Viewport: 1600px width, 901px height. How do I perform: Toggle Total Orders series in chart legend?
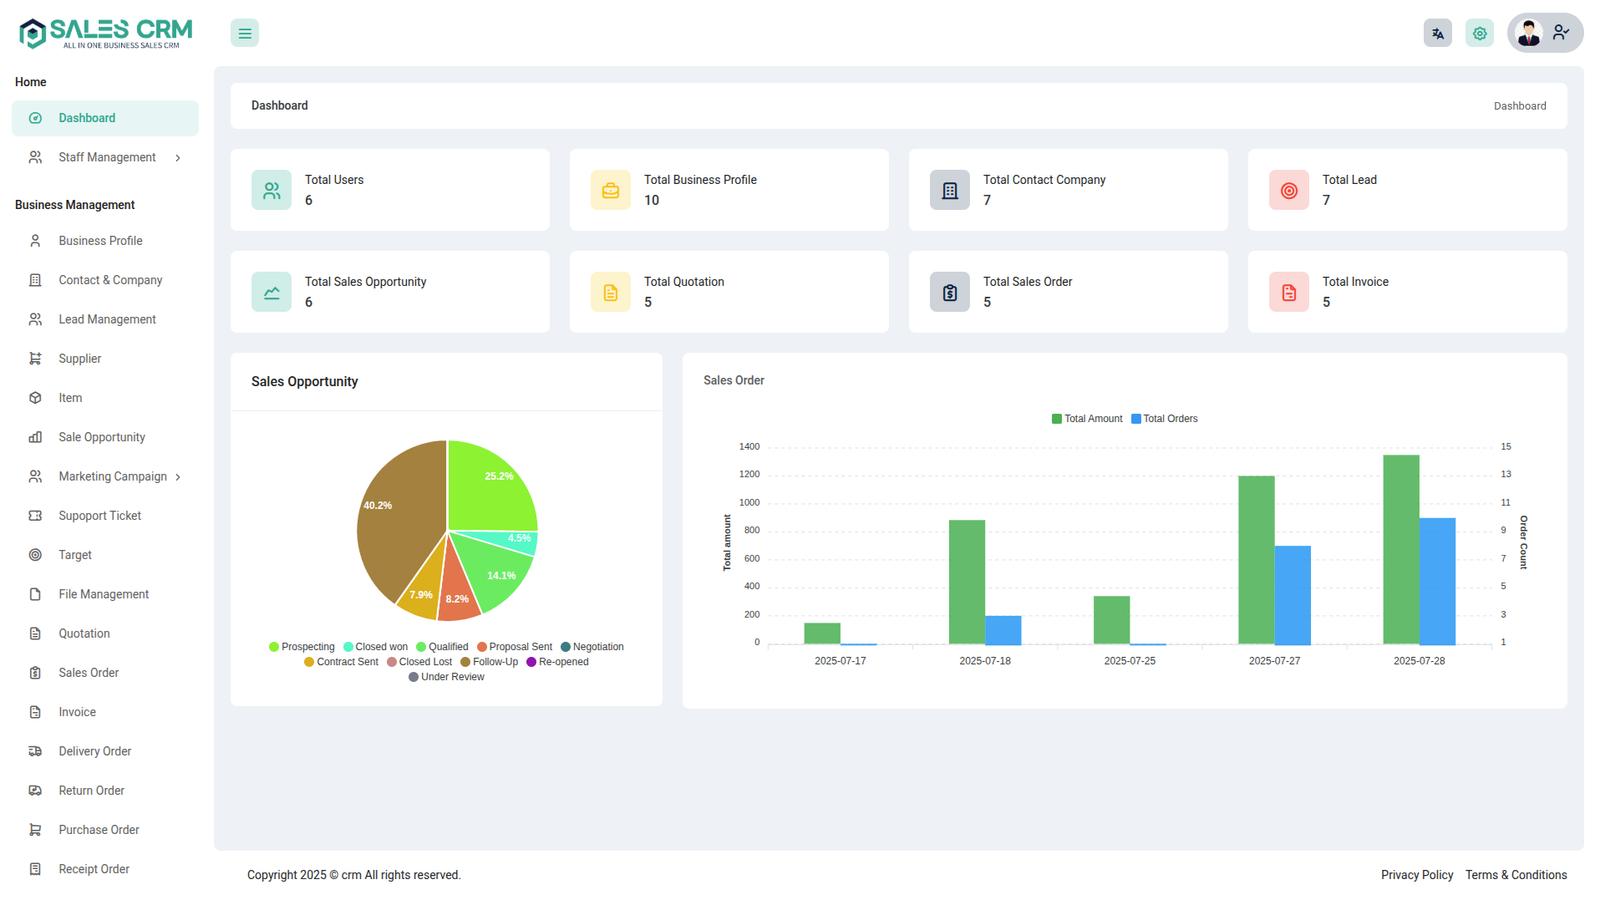click(1164, 419)
